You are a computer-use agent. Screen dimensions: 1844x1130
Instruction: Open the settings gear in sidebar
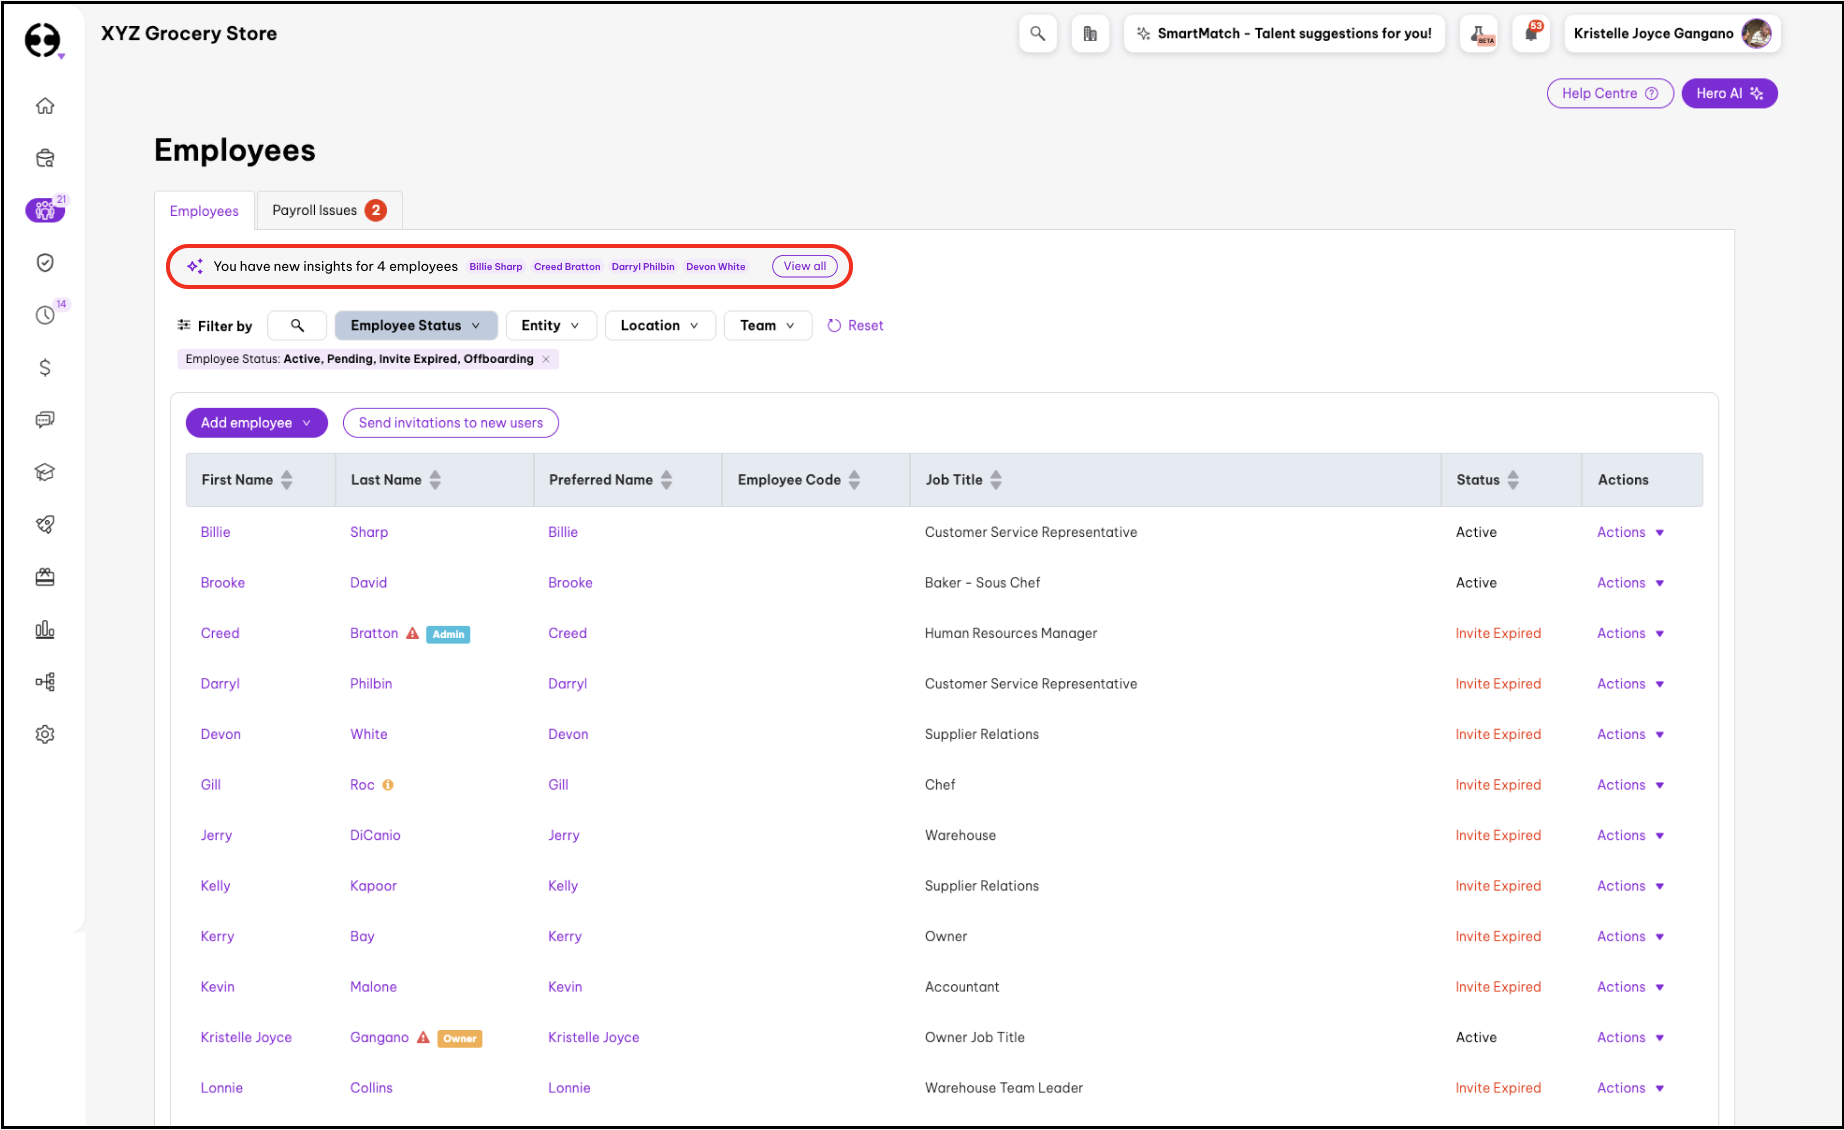tap(45, 734)
